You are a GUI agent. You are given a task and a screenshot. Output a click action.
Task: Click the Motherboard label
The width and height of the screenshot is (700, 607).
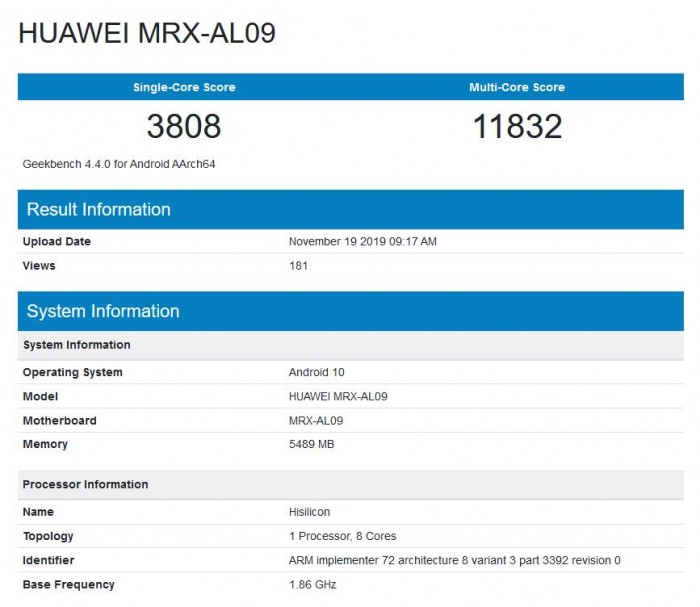(59, 420)
